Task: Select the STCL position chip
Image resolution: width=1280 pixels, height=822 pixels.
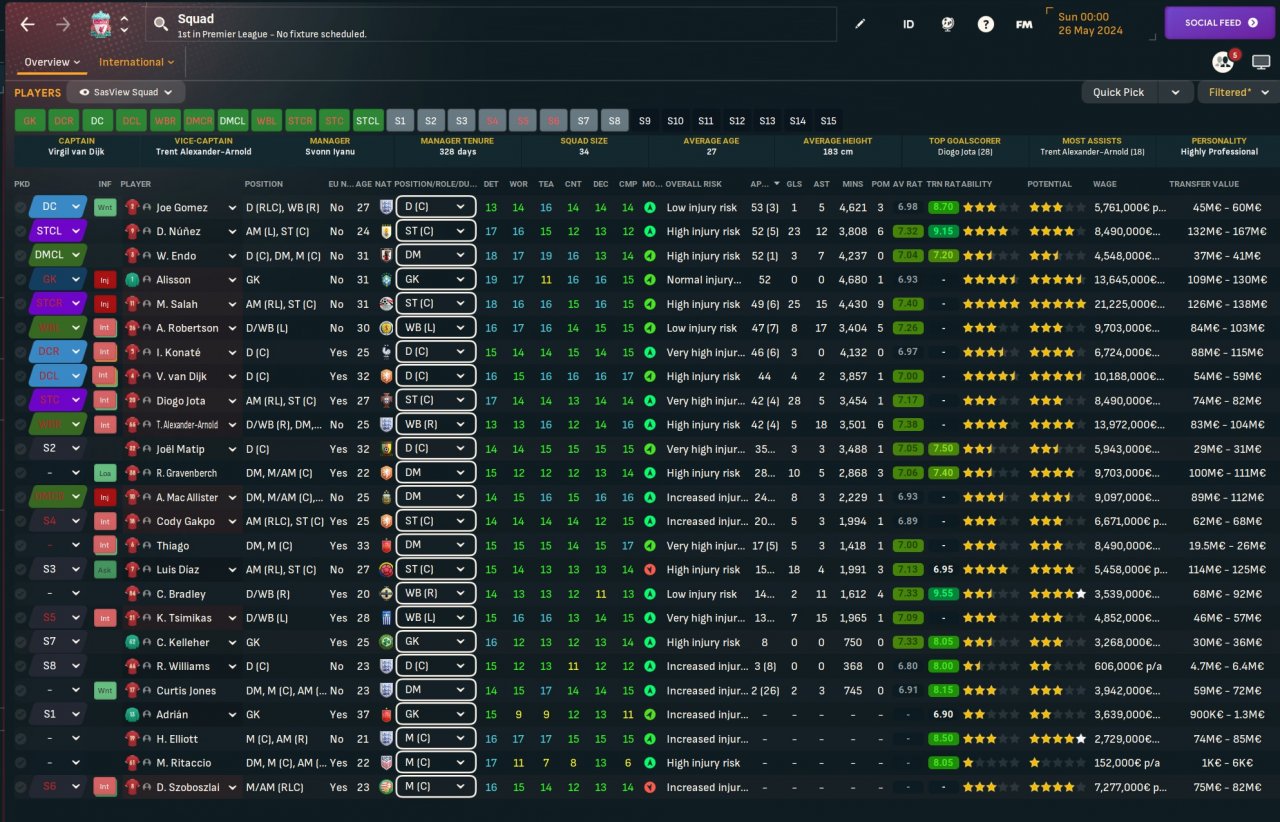Action: pyautogui.click(x=368, y=121)
